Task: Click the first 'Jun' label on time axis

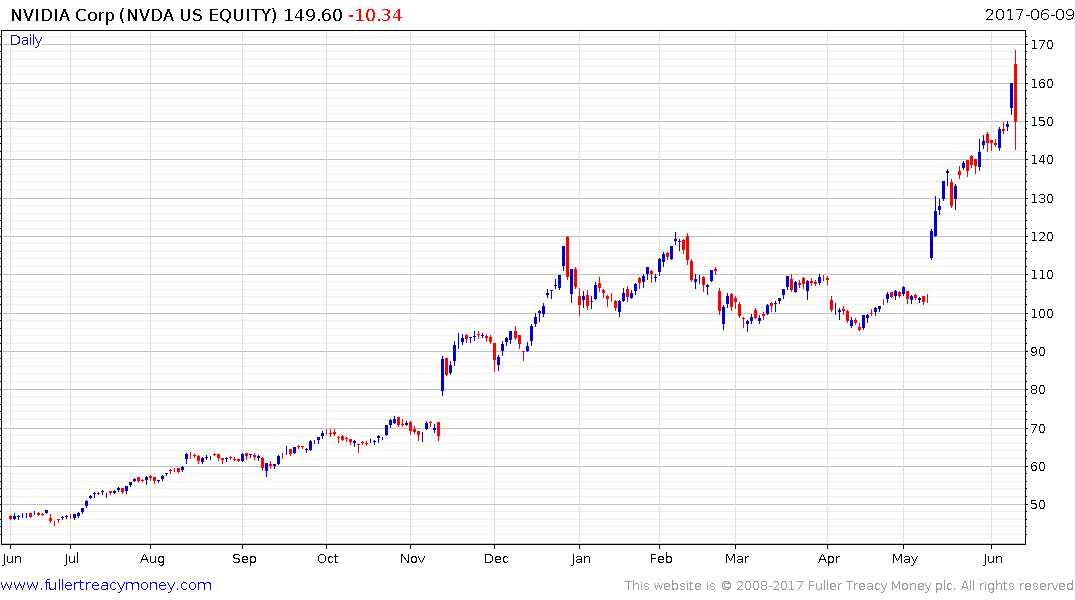Action: [12, 559]
